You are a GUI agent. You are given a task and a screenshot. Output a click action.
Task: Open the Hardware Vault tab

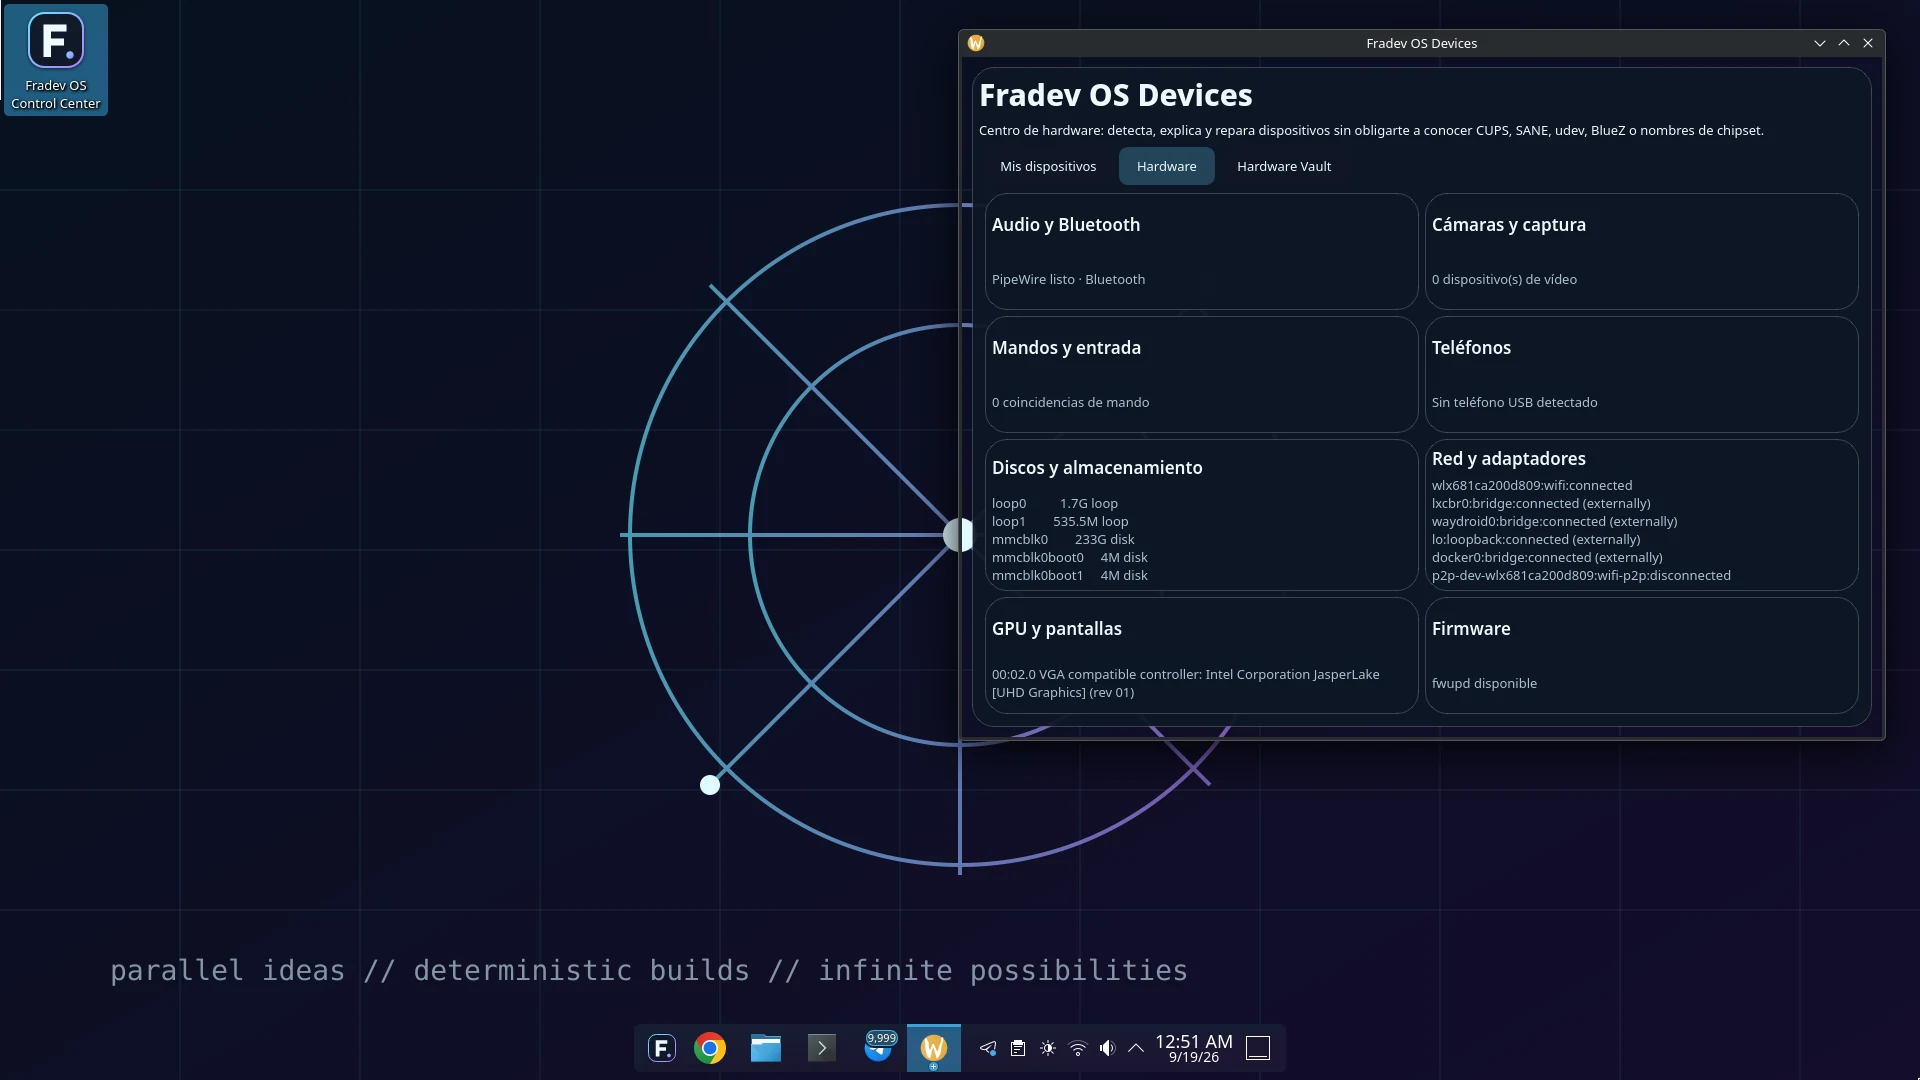[1284, 166]
